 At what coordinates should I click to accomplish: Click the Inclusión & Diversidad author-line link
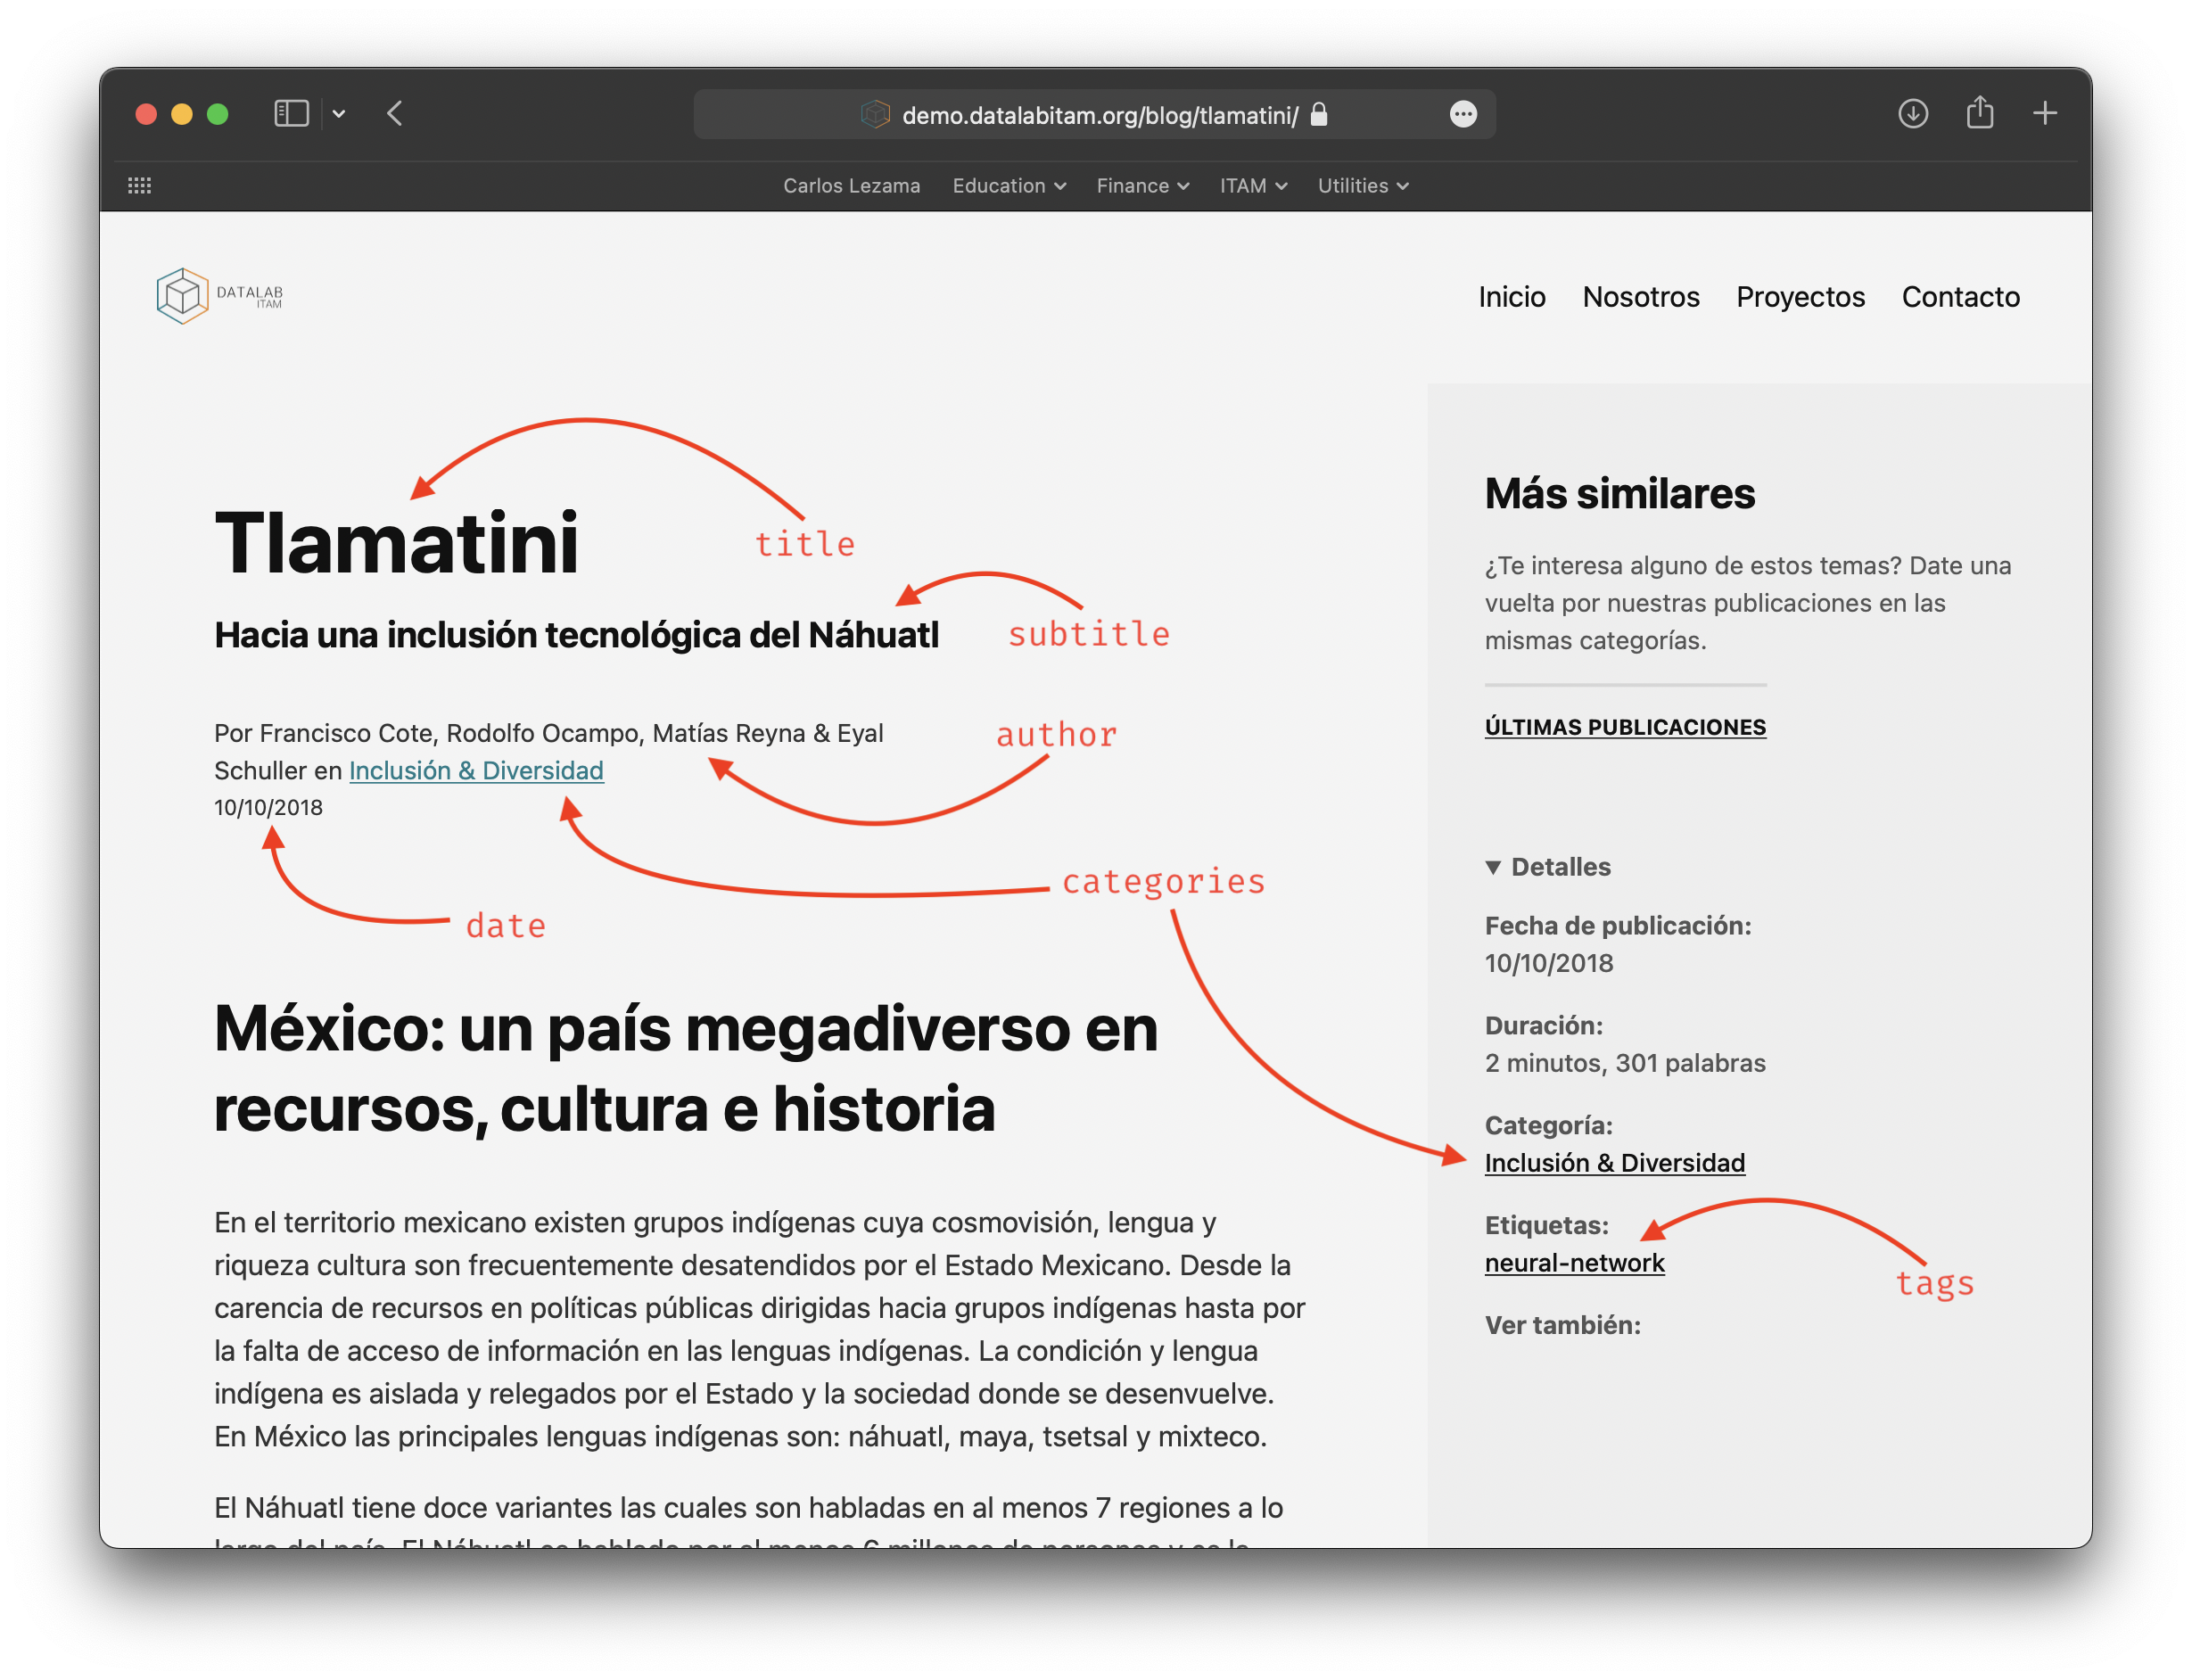476,771
